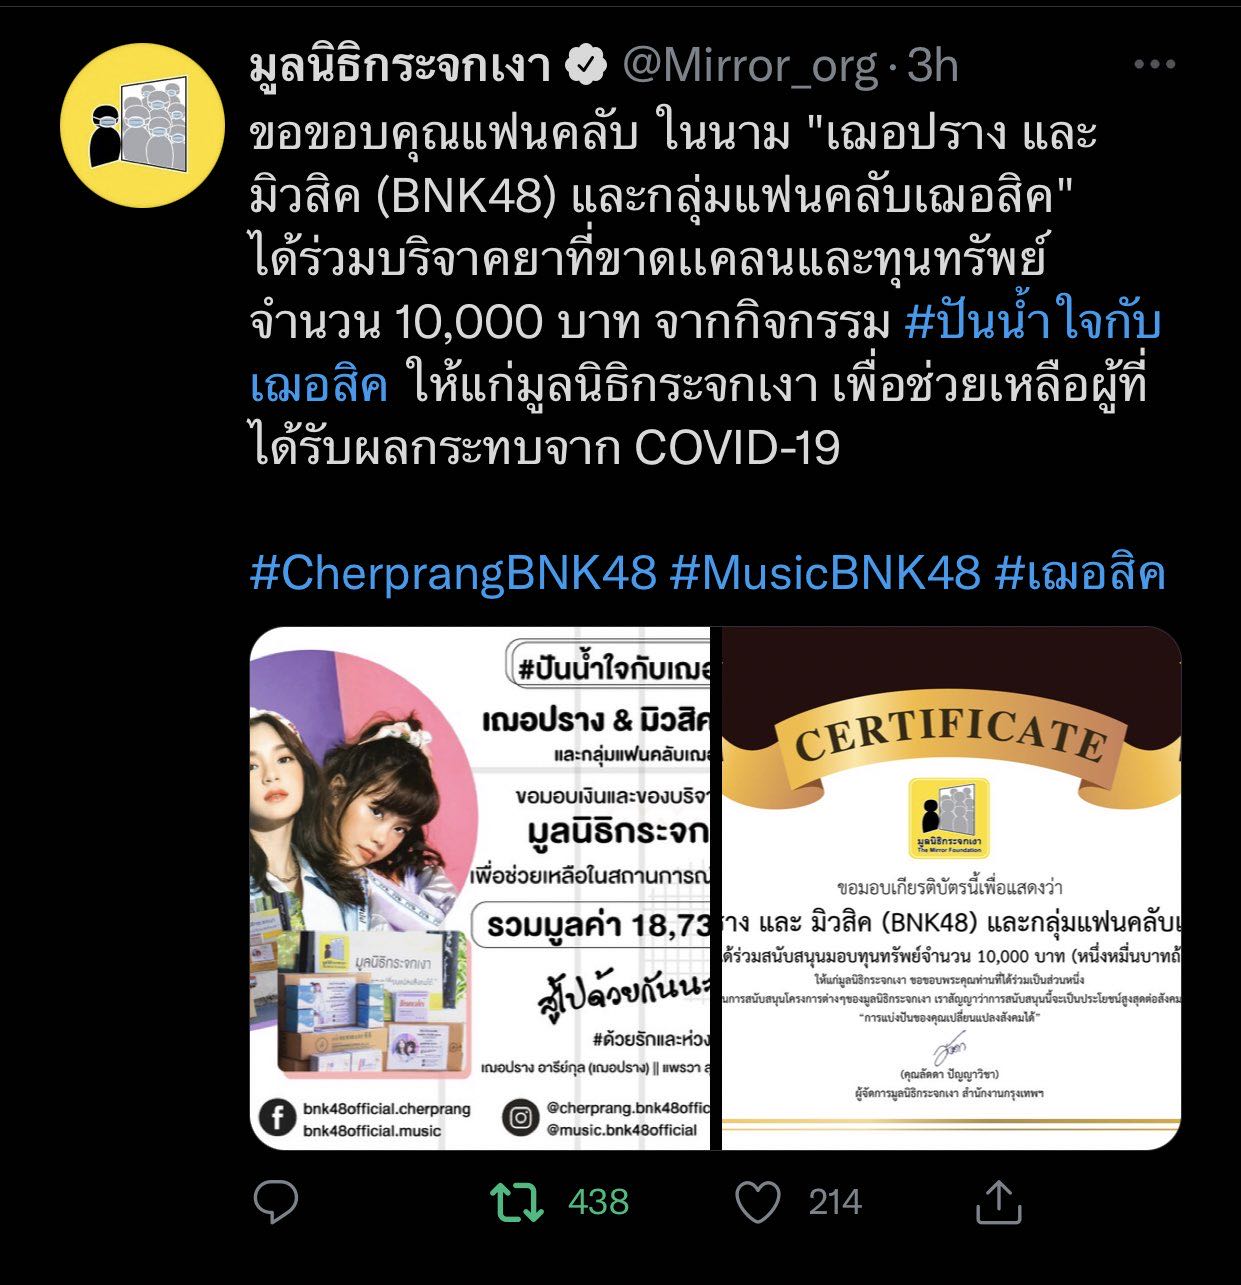The height and width of the screenshot is (1285, 1241).
Task: View the certificate image on right
Action: 951,888
